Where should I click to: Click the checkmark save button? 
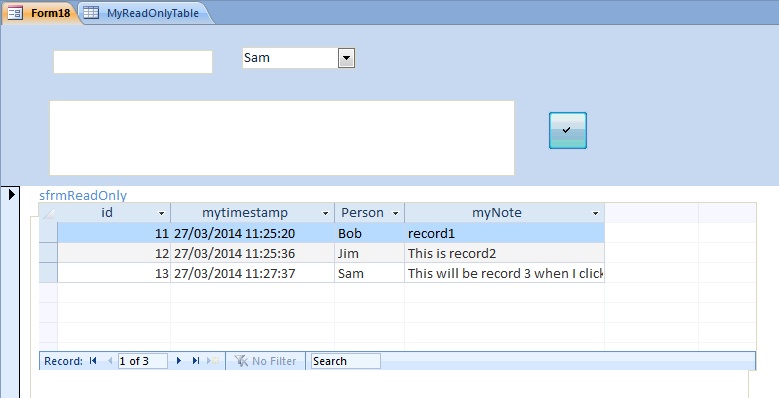coord(568,130)
